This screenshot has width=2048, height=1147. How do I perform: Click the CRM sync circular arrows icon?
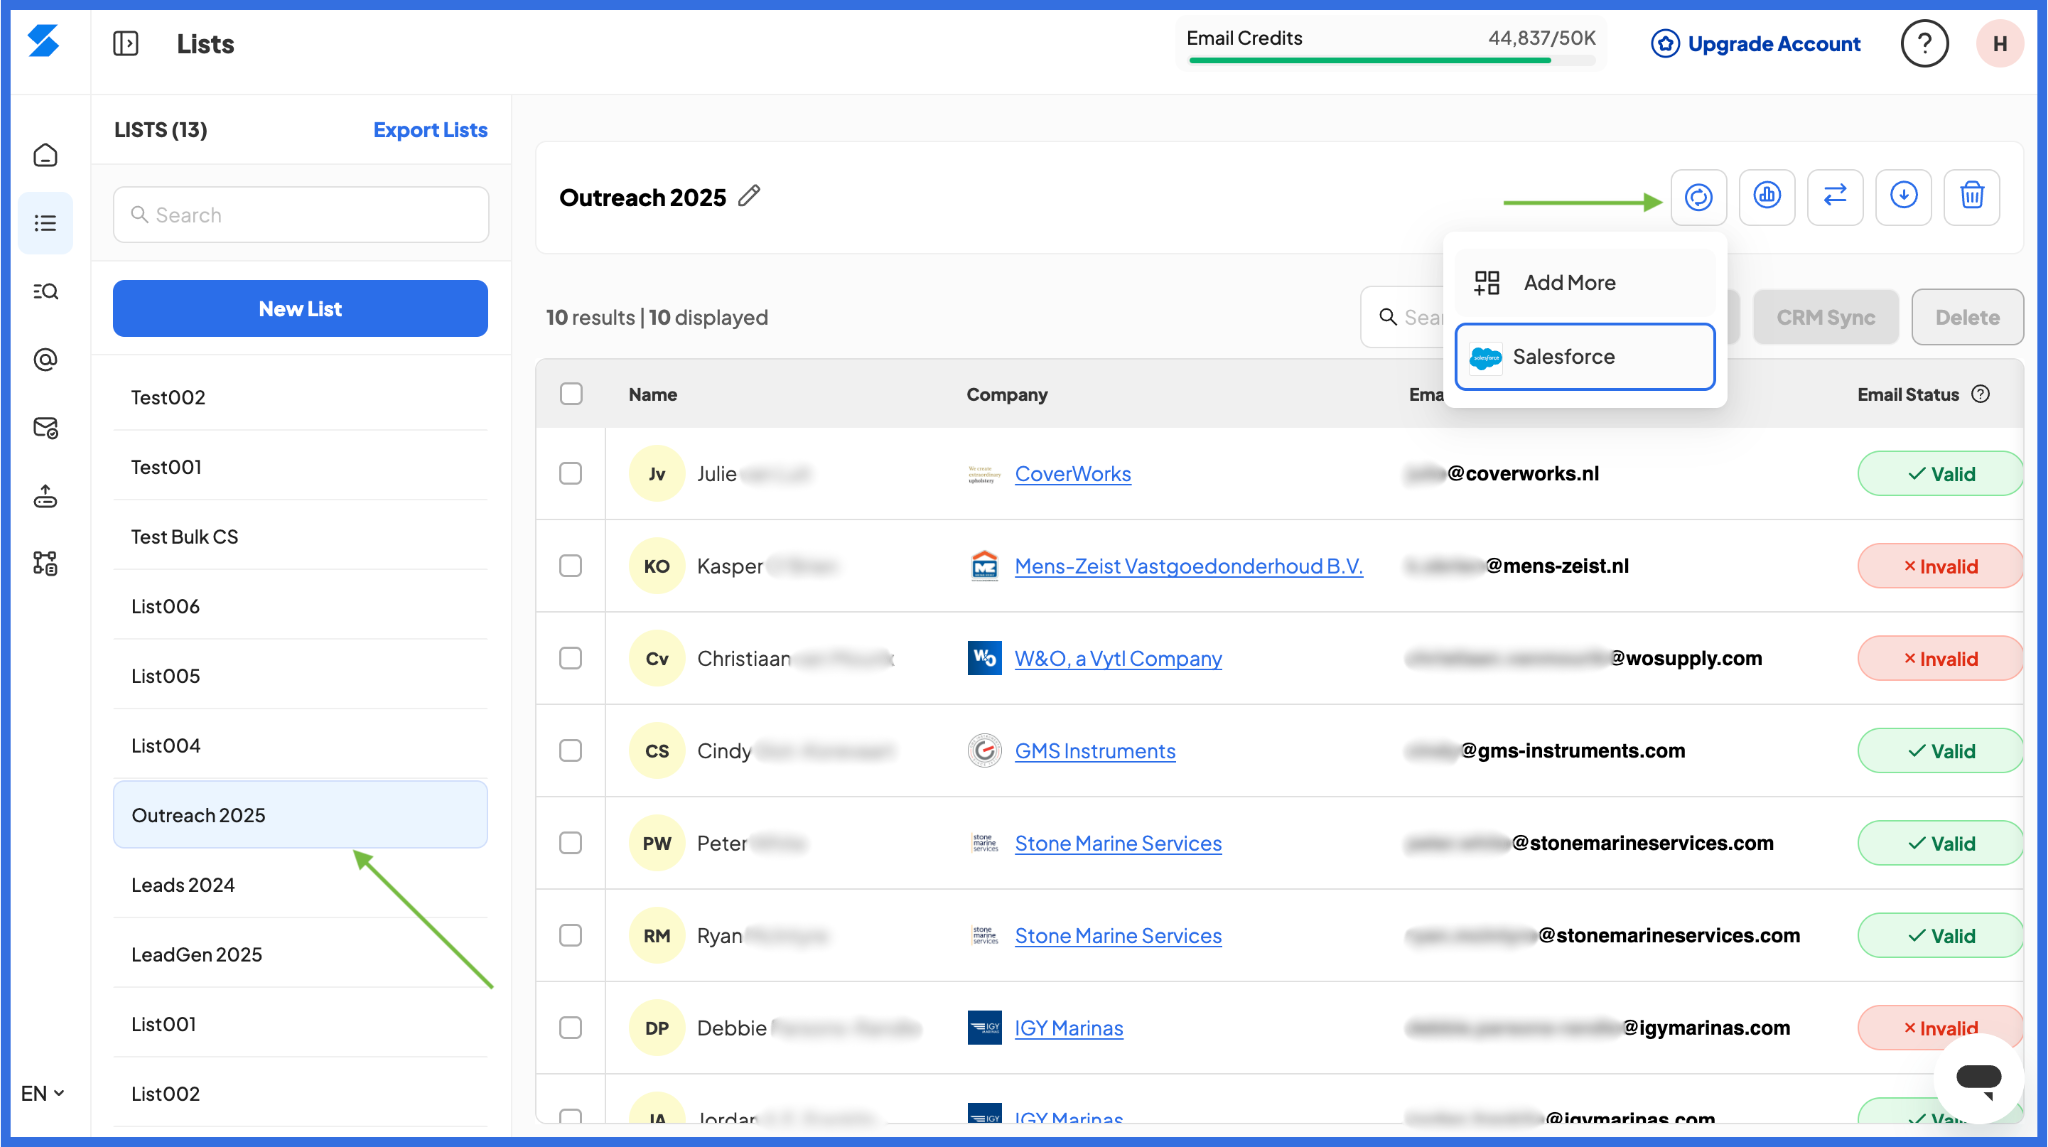point(1698,197)
